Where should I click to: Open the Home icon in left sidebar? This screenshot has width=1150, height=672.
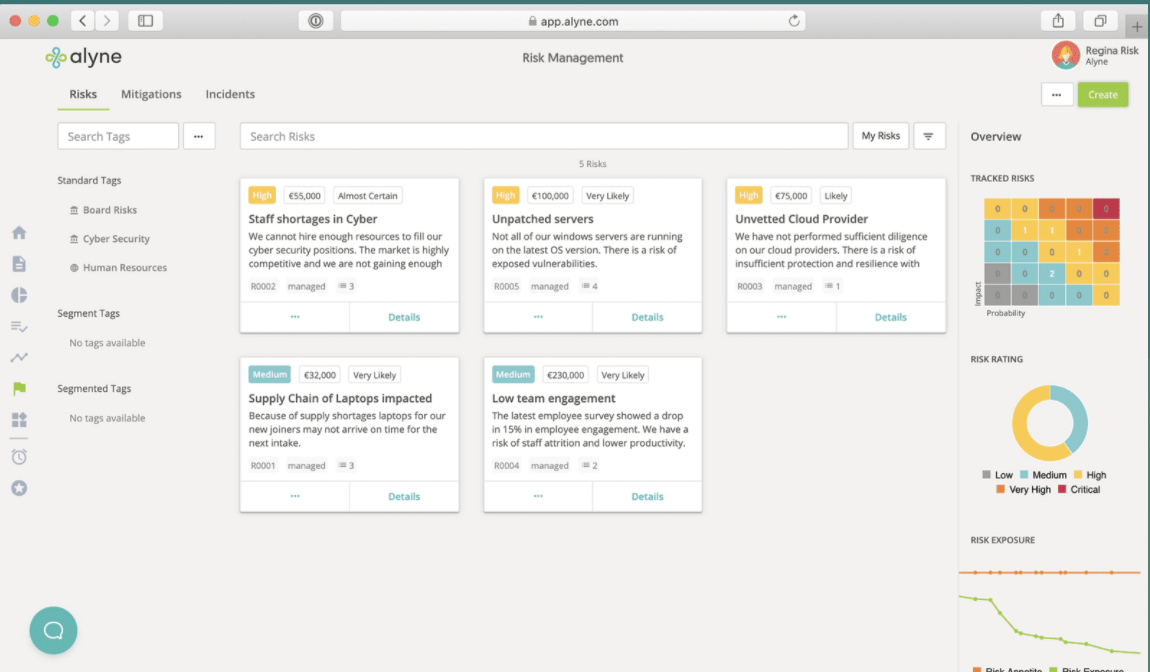click(x=19, y=233)
